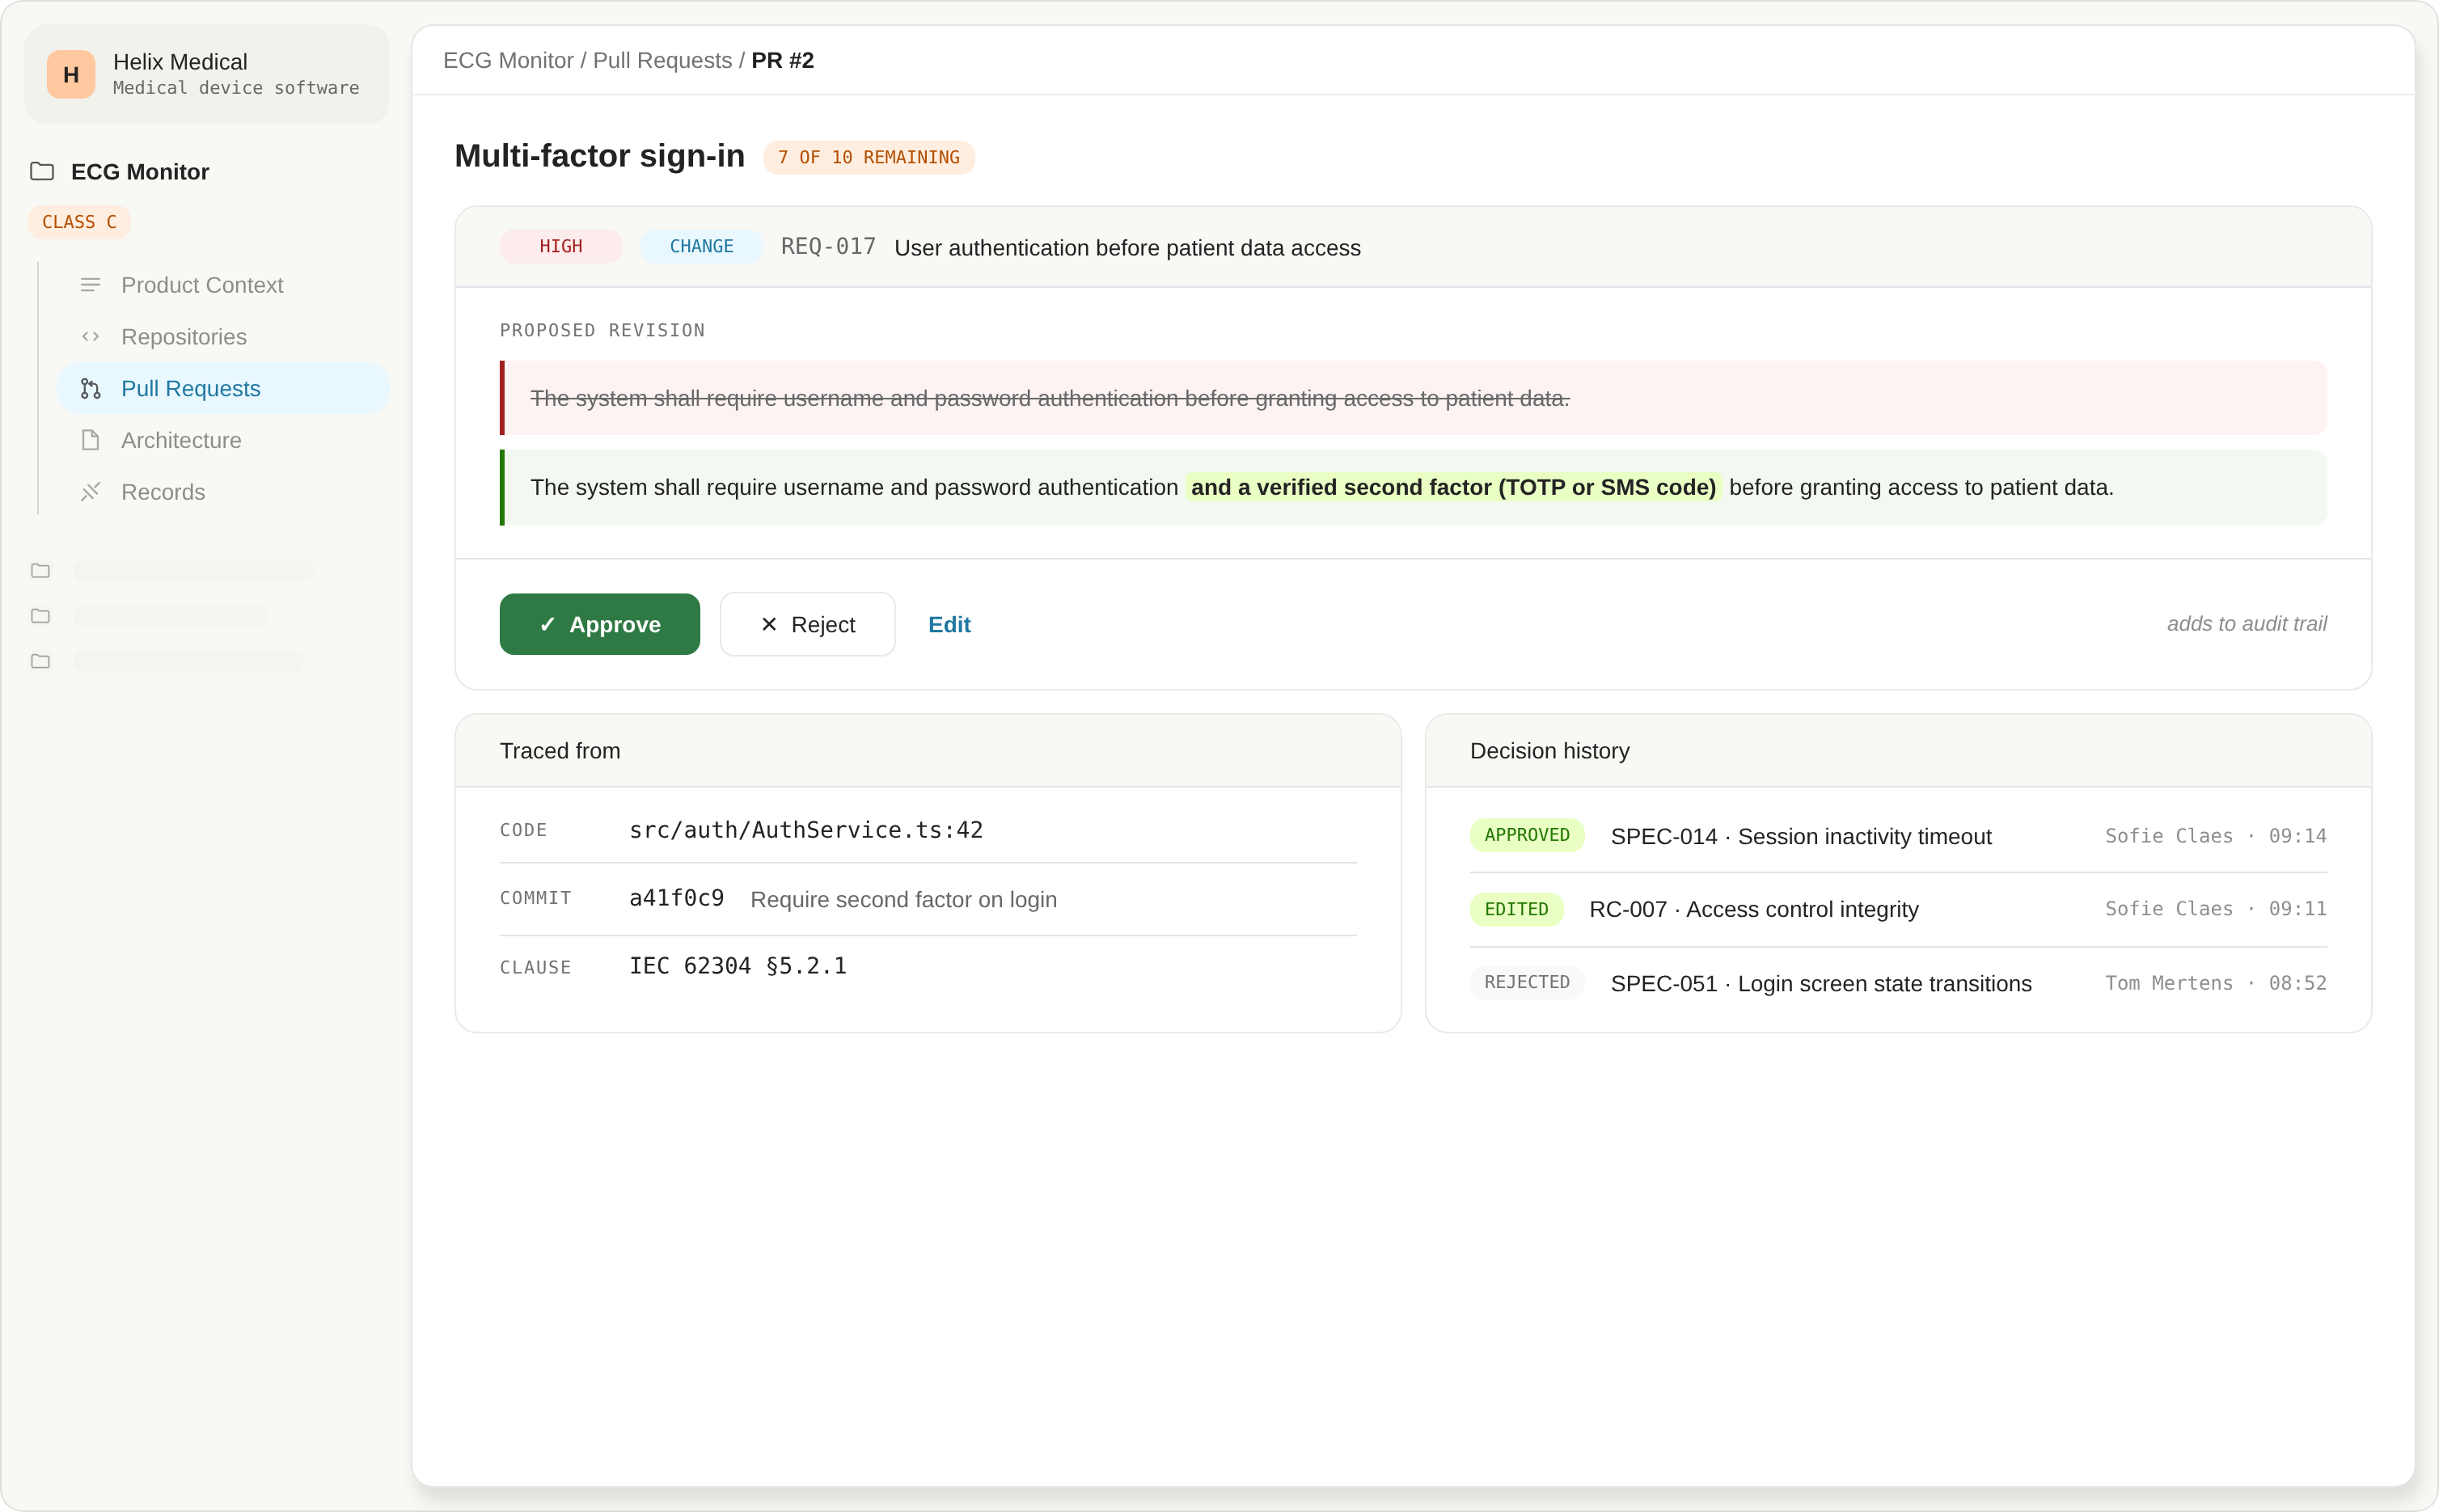The height and width of the screenshot is (1512, 2439).
Task: Click the Multi-factor sign-in heading
Action: point(599,156)
